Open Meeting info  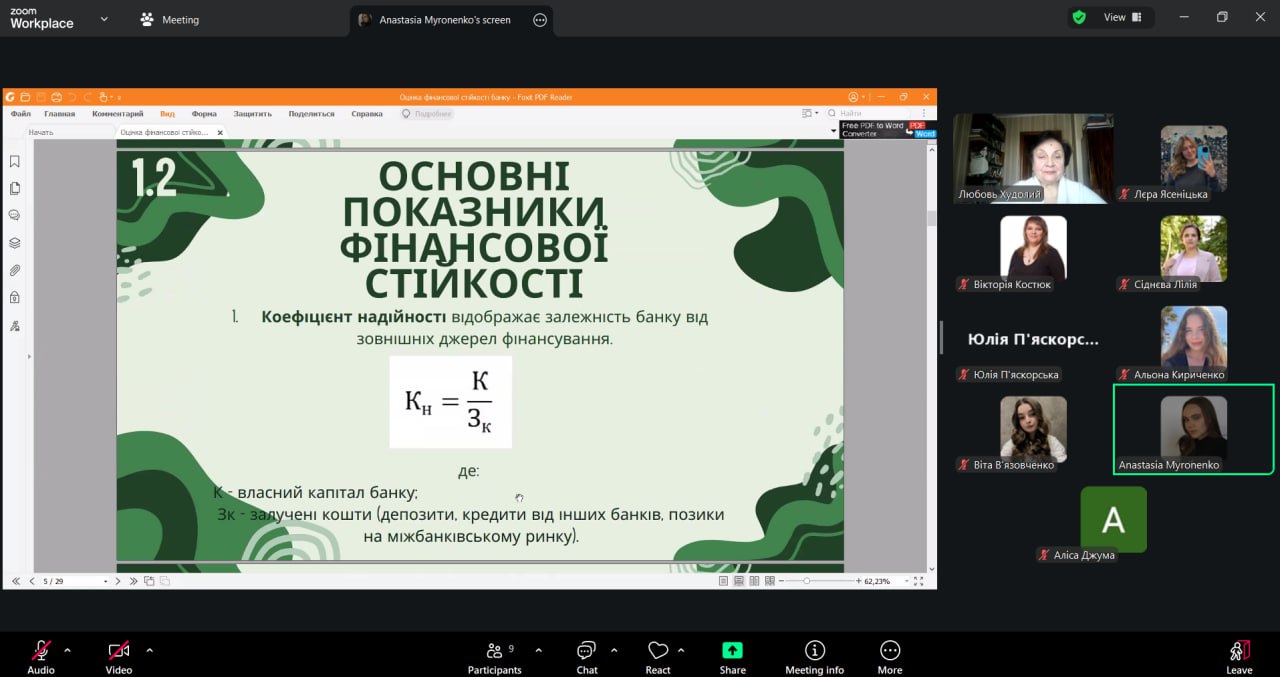click(814, 656)
